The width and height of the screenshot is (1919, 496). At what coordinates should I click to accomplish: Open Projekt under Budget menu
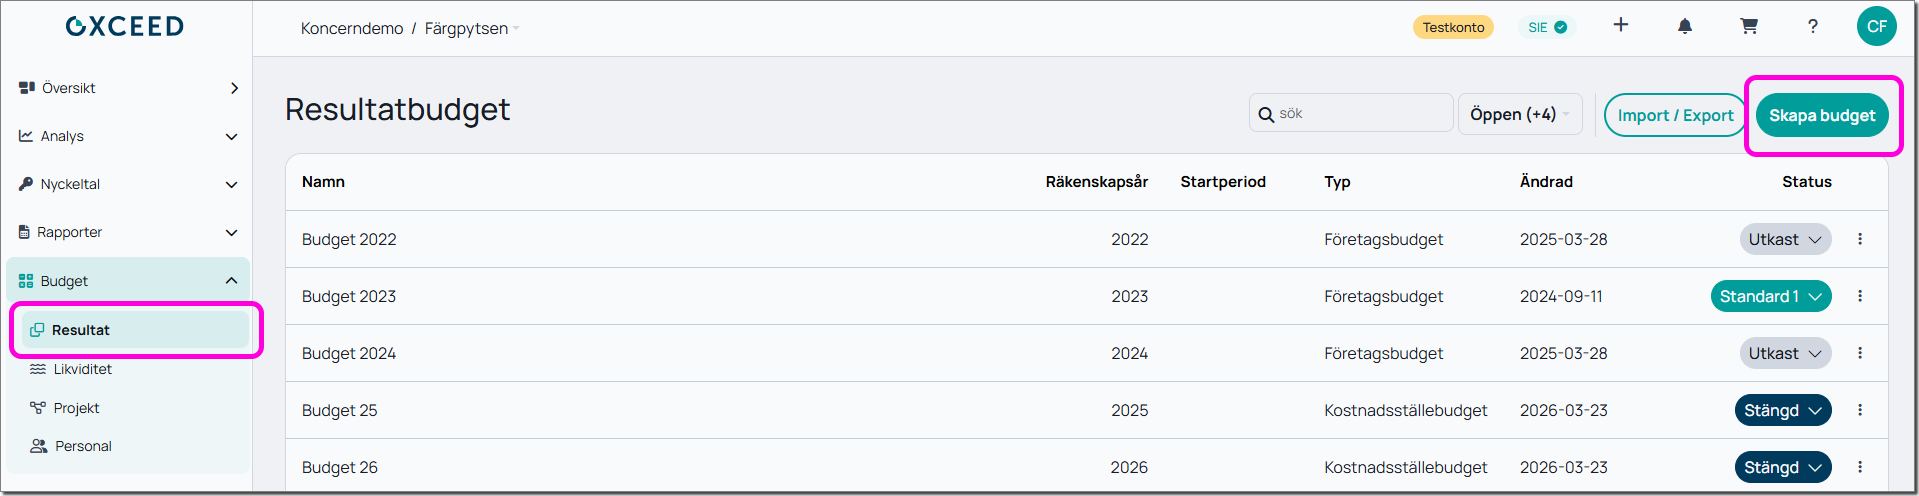click(76, 408)
